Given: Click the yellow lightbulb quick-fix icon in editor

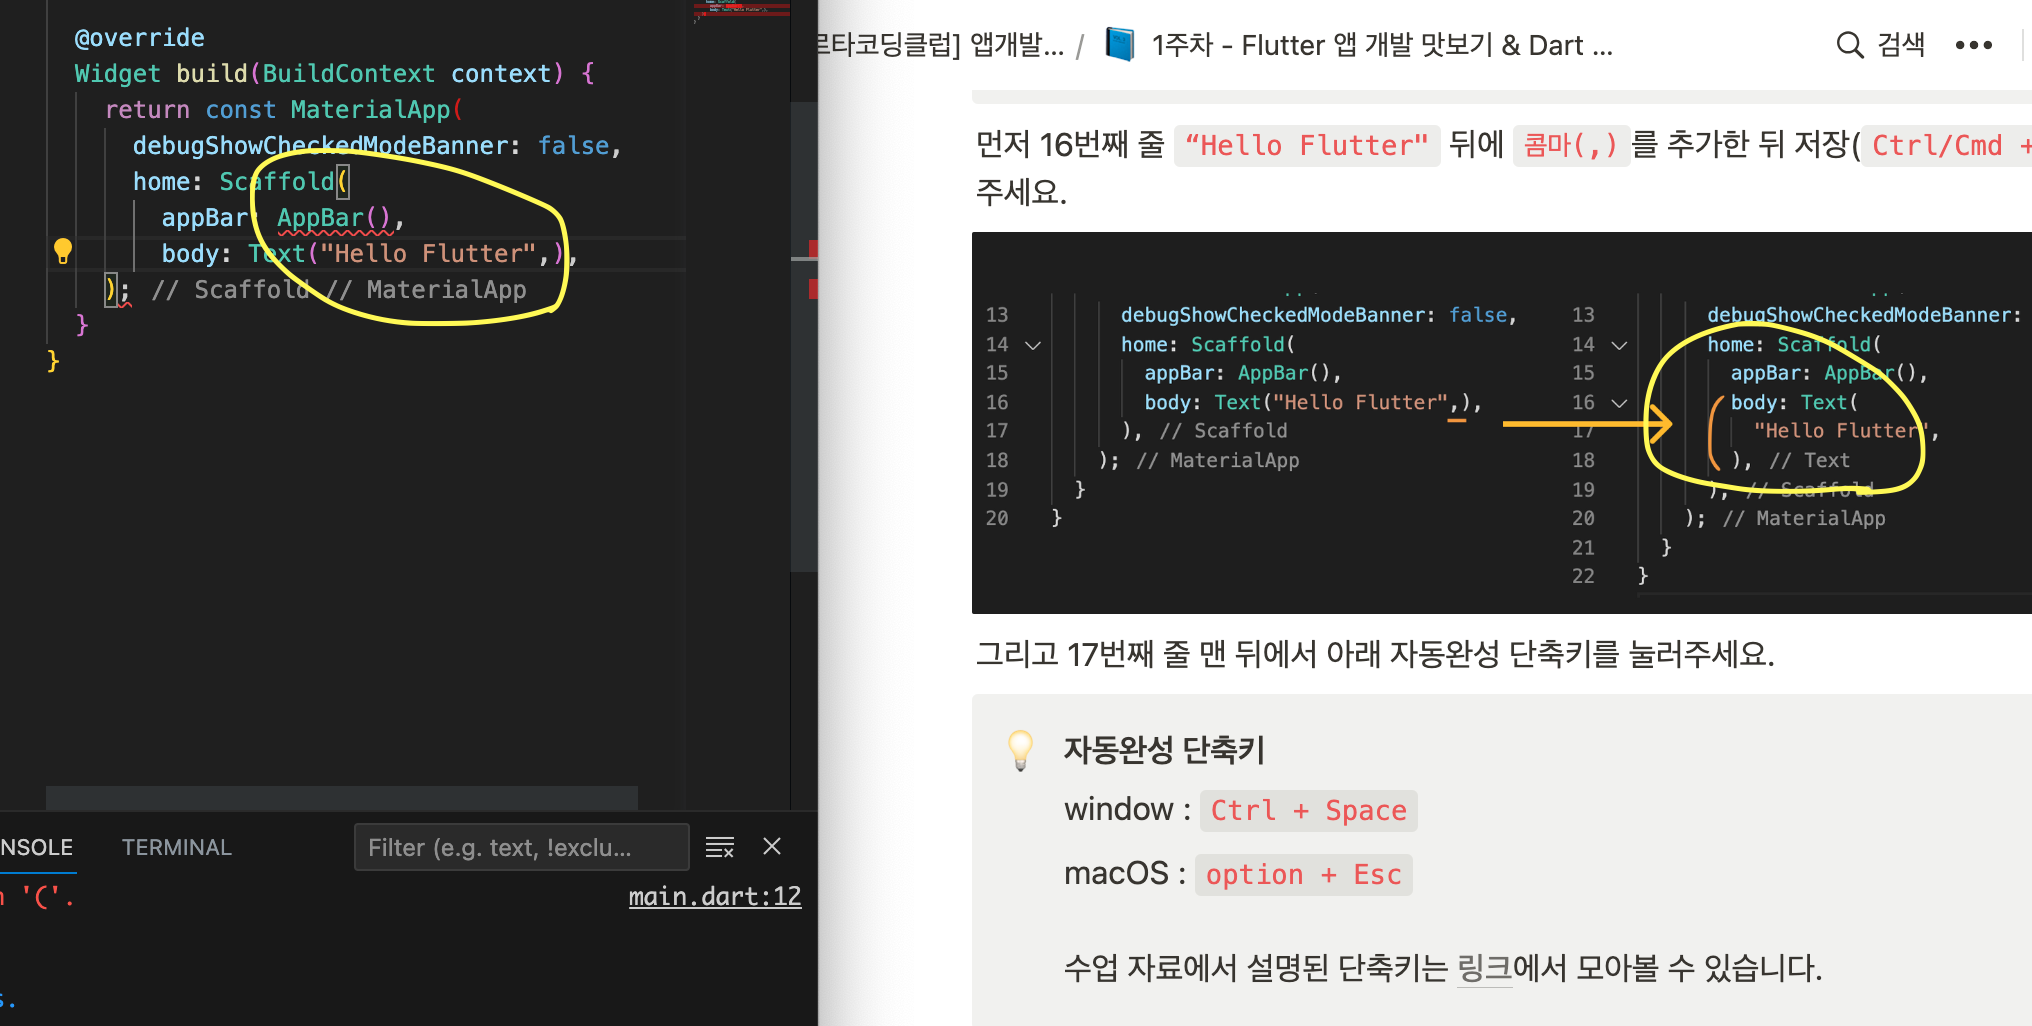Looking at the screenshot, I should [x=63, y=251].
